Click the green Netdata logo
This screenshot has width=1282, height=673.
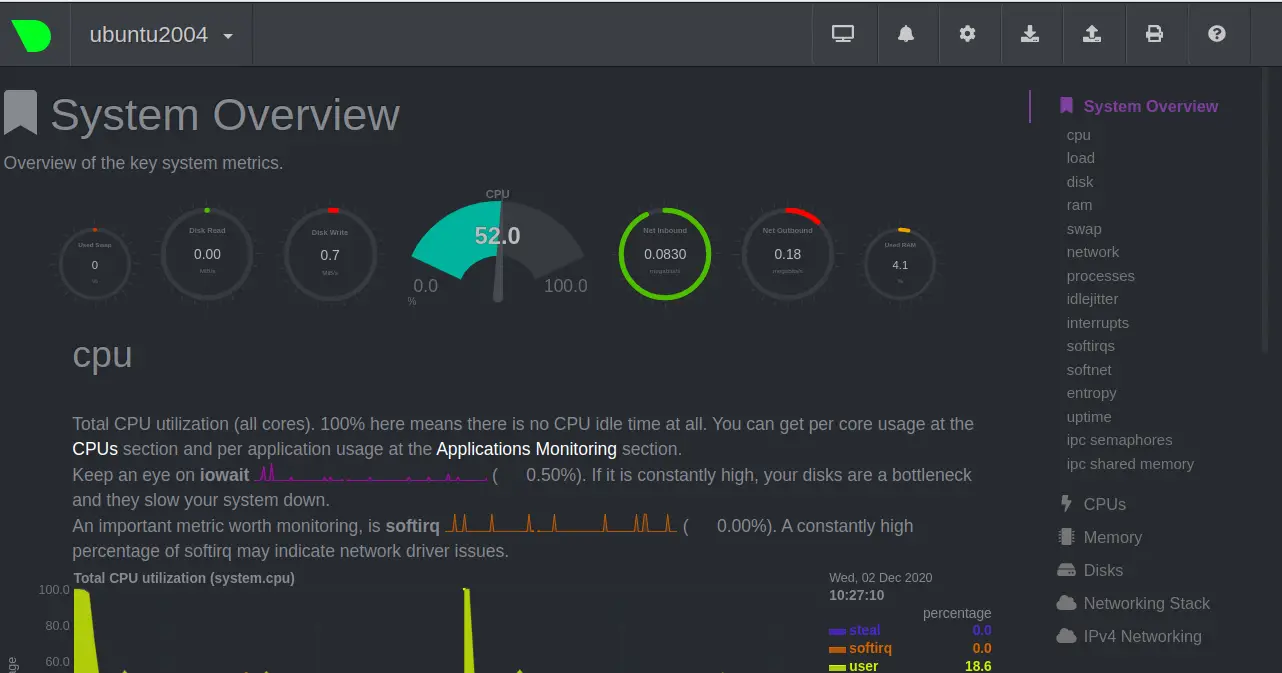pos(31,34)
